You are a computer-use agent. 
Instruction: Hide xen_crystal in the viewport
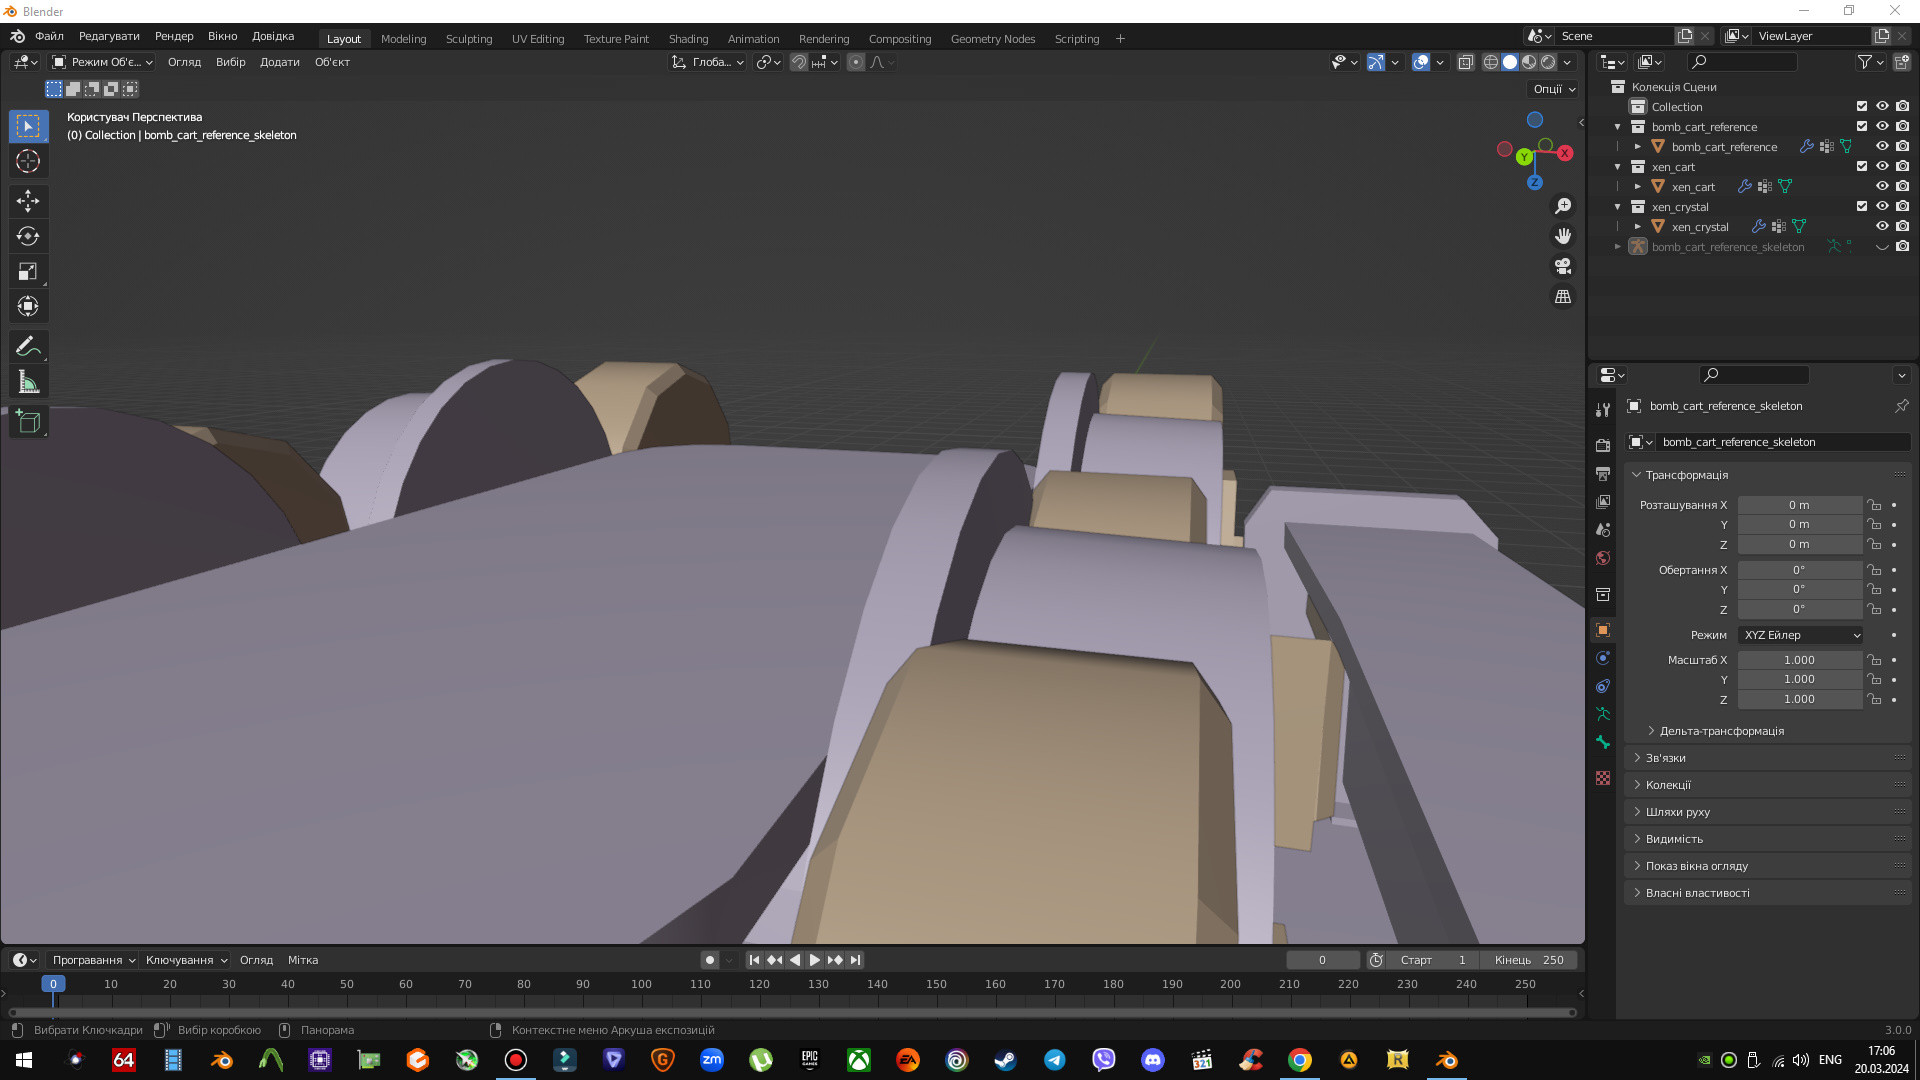click(x=1883, y=226)
